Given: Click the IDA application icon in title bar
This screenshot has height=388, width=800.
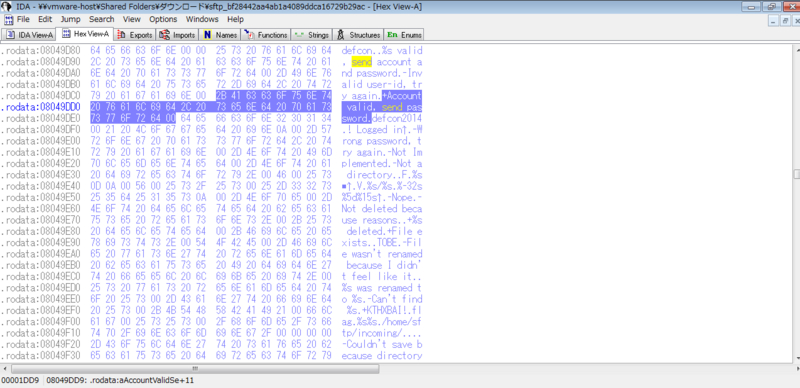Looking at the screenshot, I should point(7,6).
